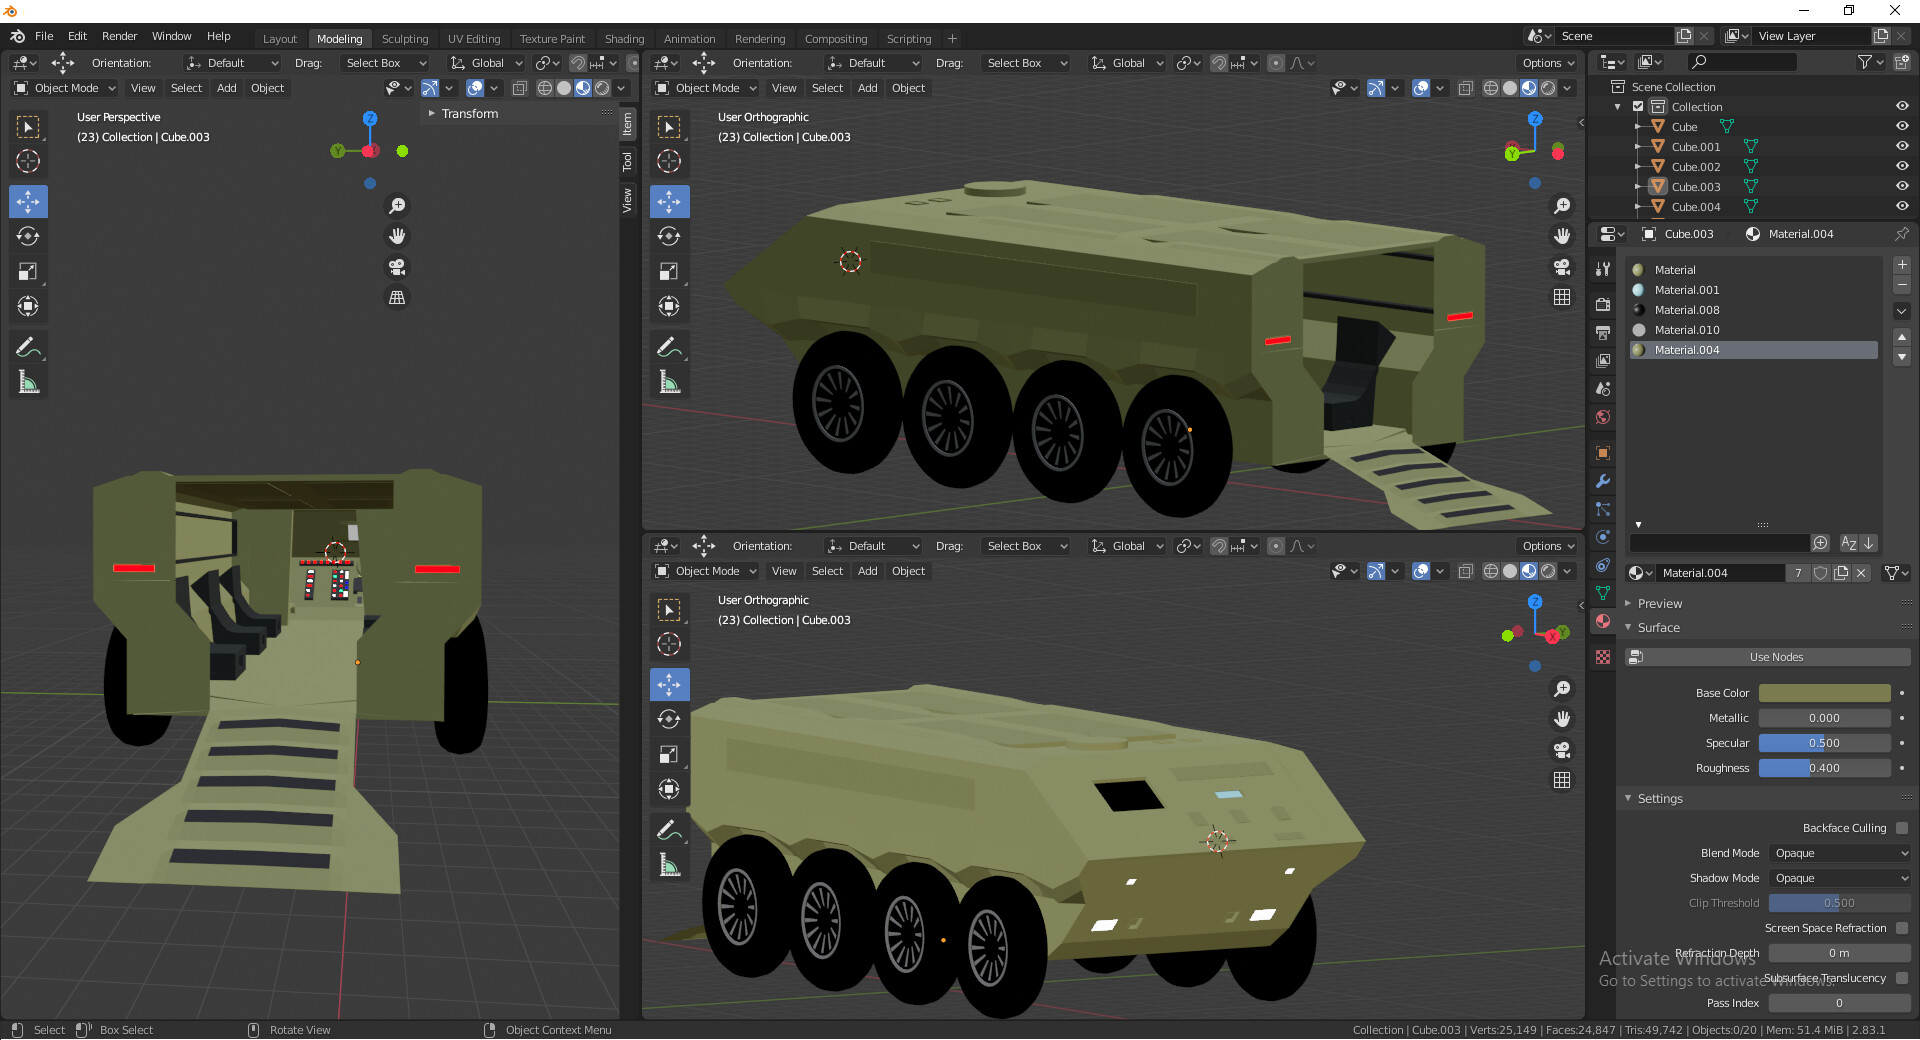This screenshot has height=1040, width=1920.
Task: Select the Measure tool
Action: pyautogui.click(x=28, y=381)
